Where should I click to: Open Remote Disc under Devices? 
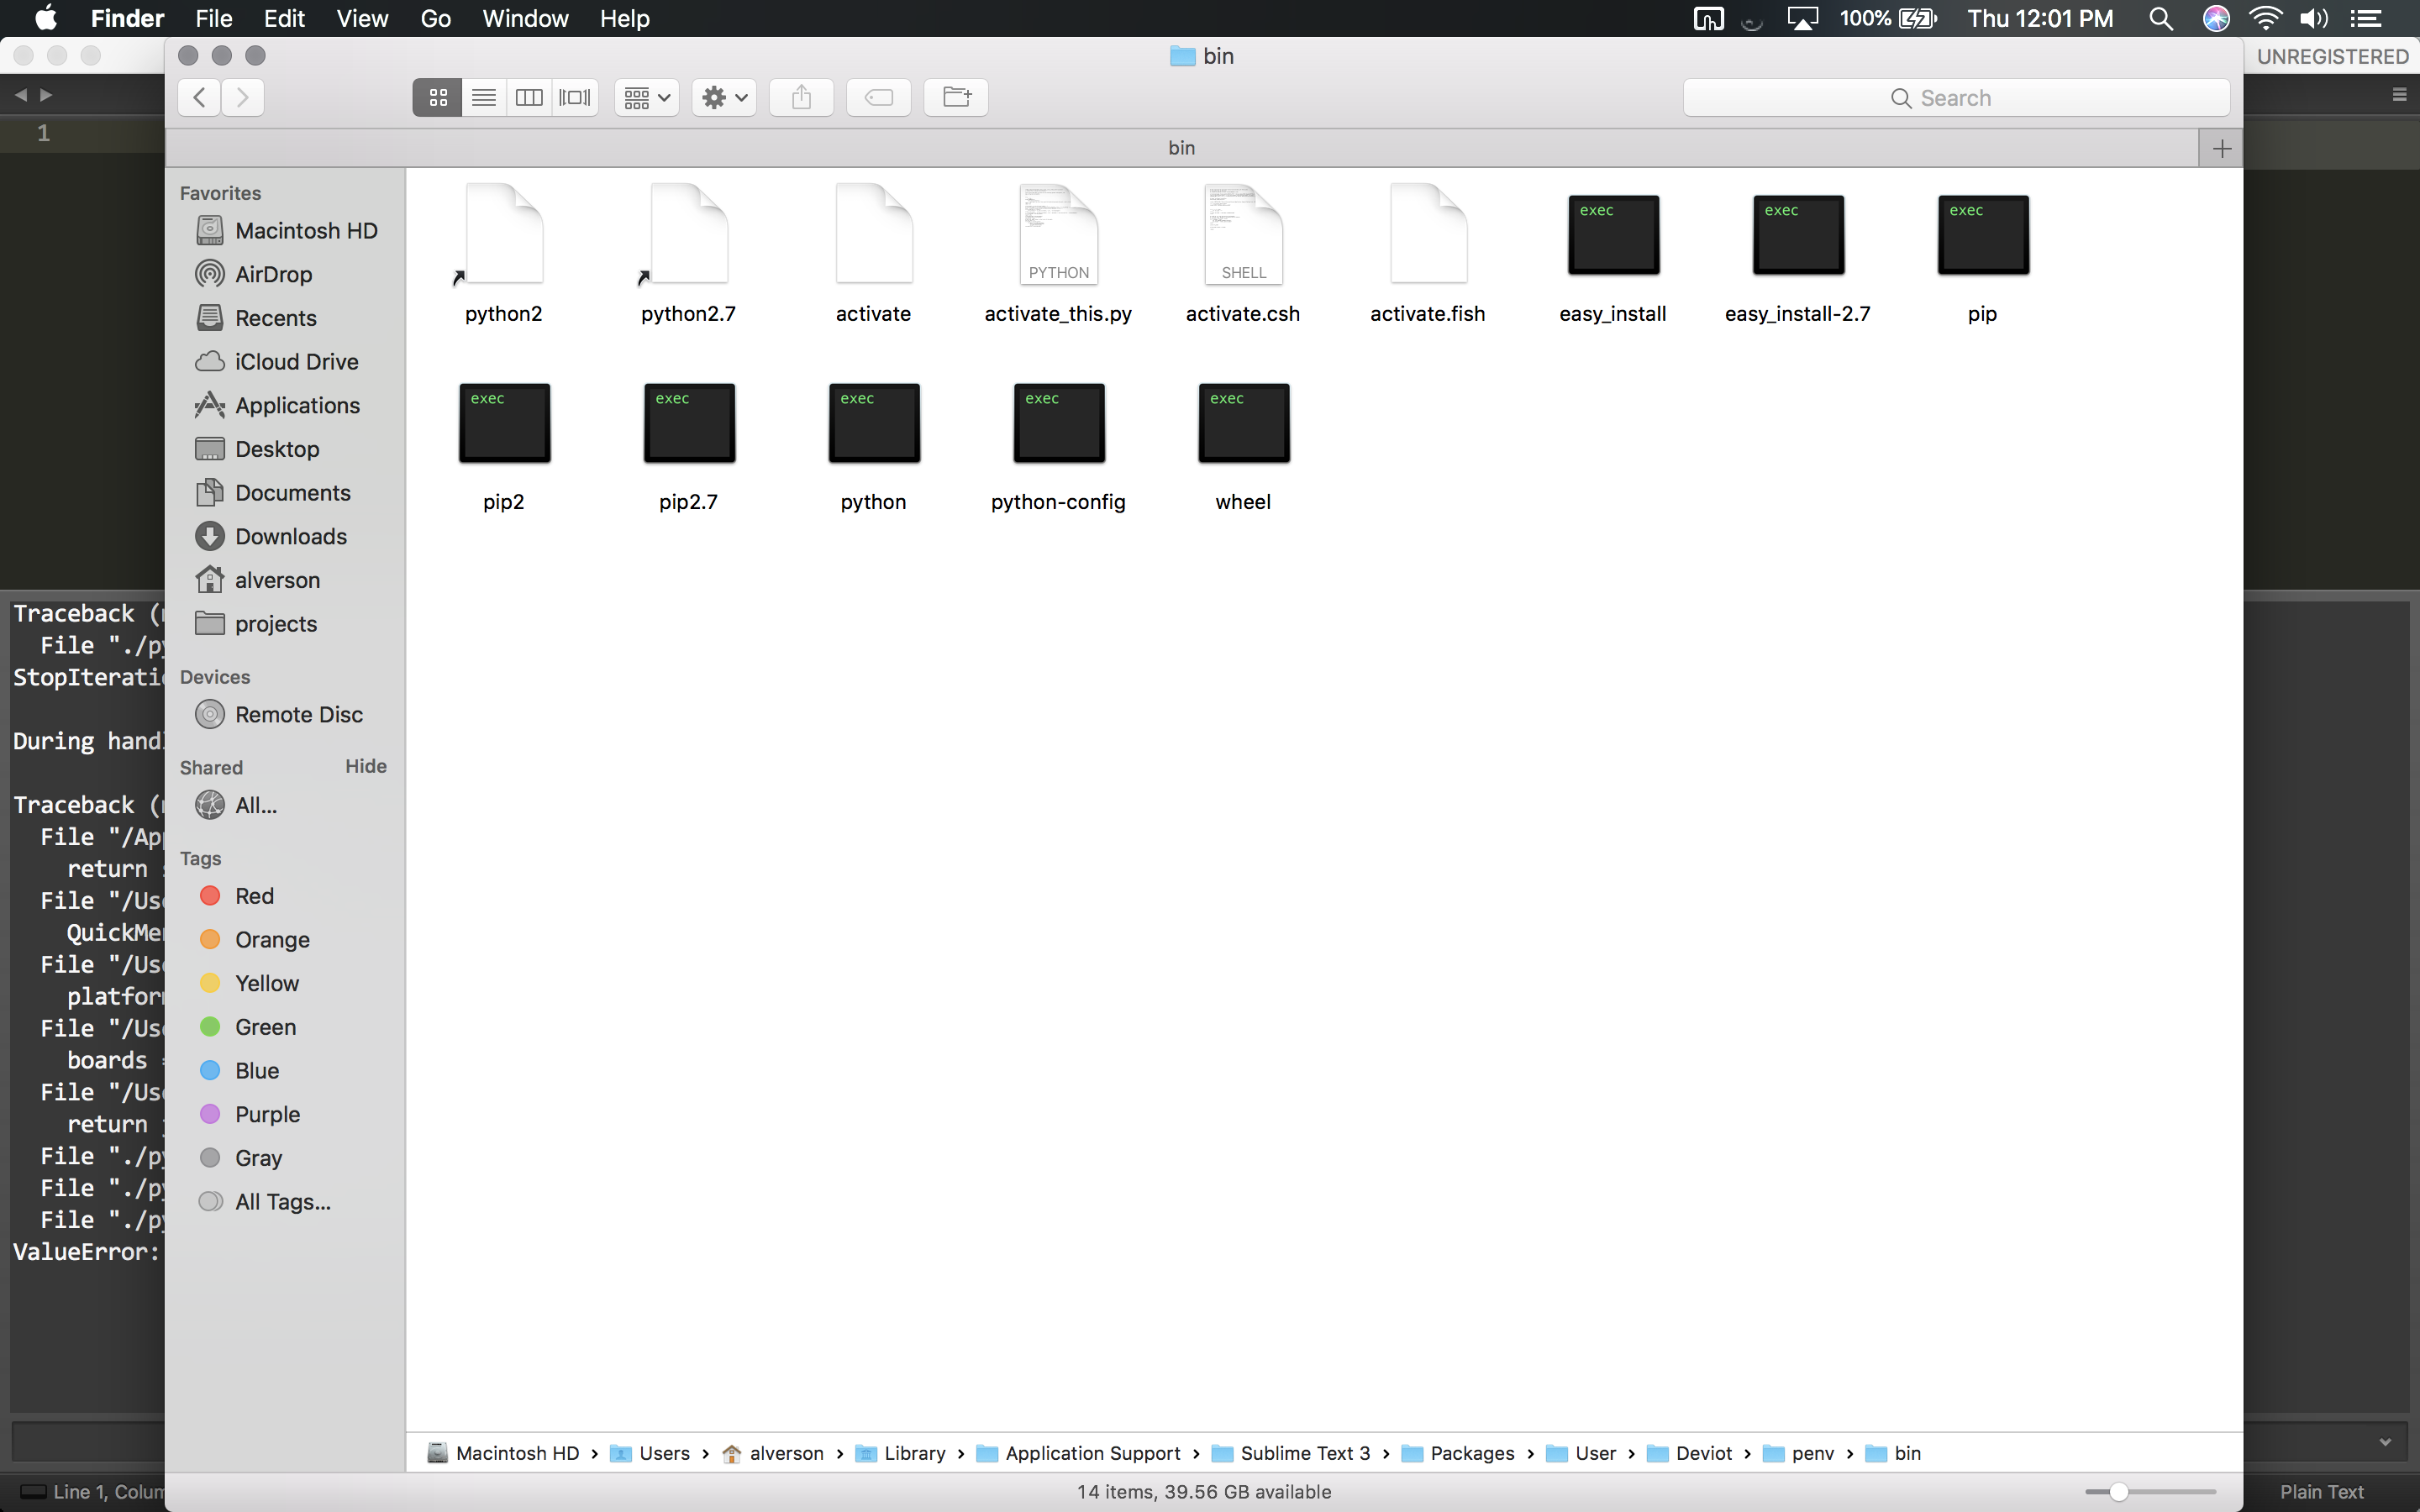pyautogui.click(x=298, y=714)
